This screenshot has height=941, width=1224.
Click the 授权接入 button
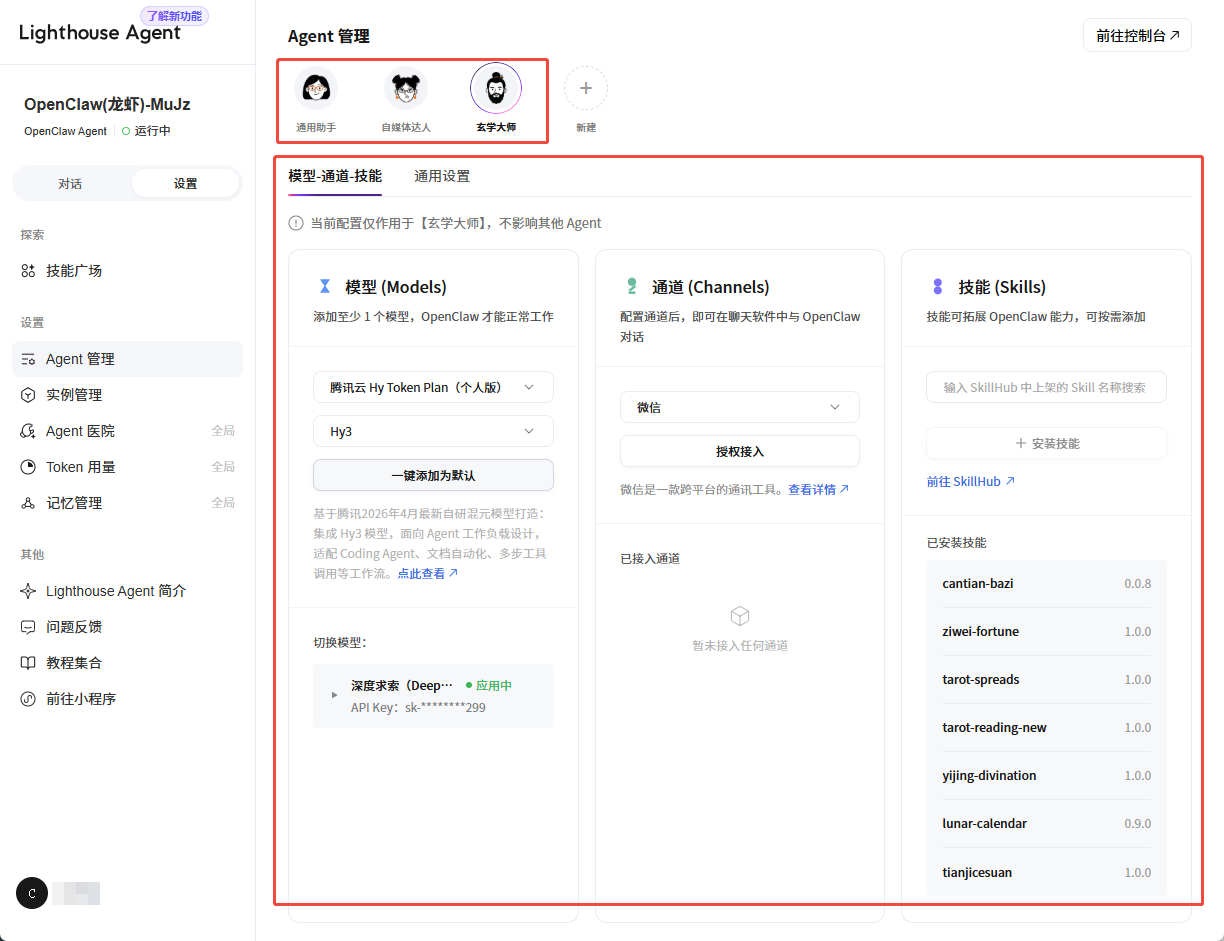[x=740, y=451]
